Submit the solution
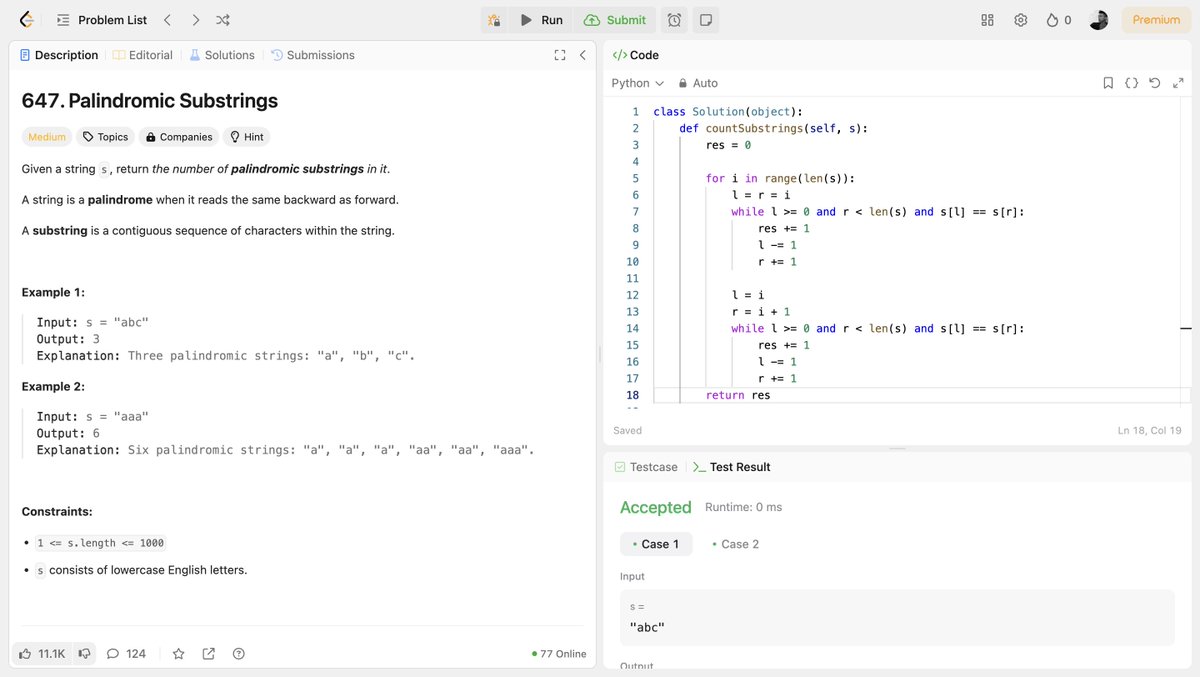Screen dimensions: 1200x677 pos(615,20)
